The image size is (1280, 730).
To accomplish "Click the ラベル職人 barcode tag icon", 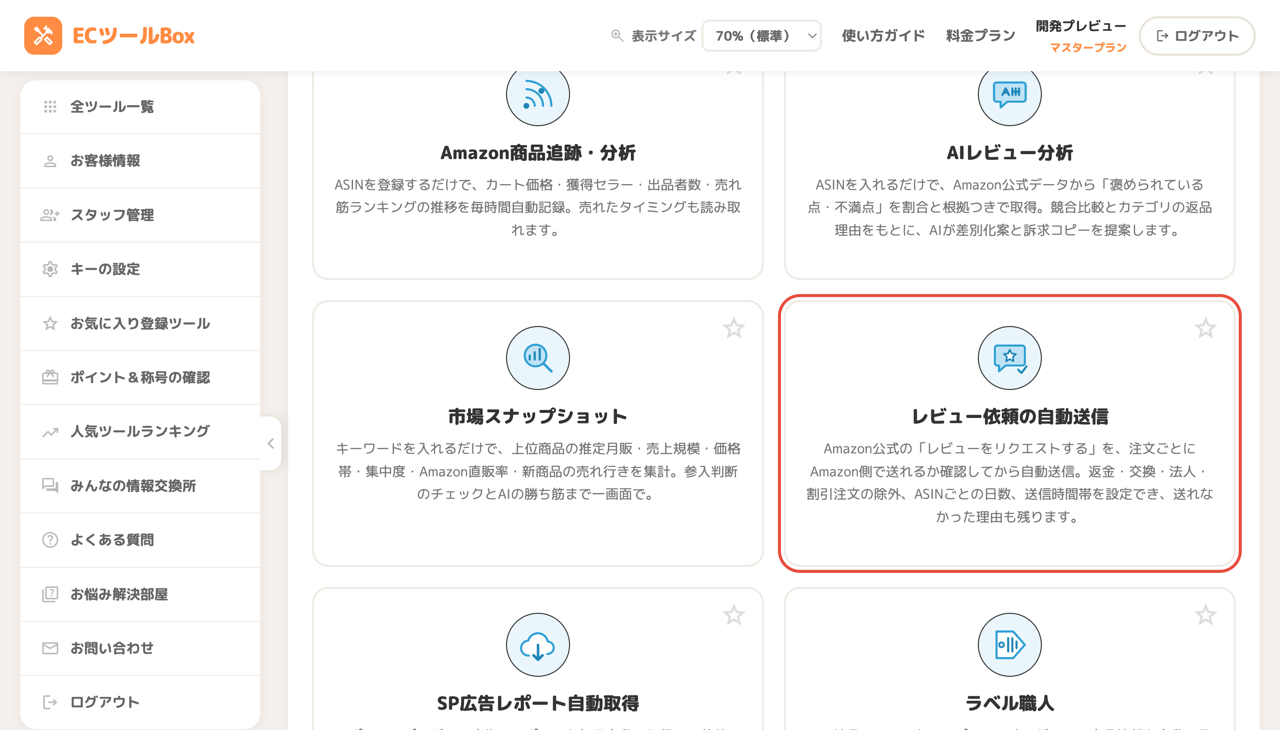I will pos(1010,645).
